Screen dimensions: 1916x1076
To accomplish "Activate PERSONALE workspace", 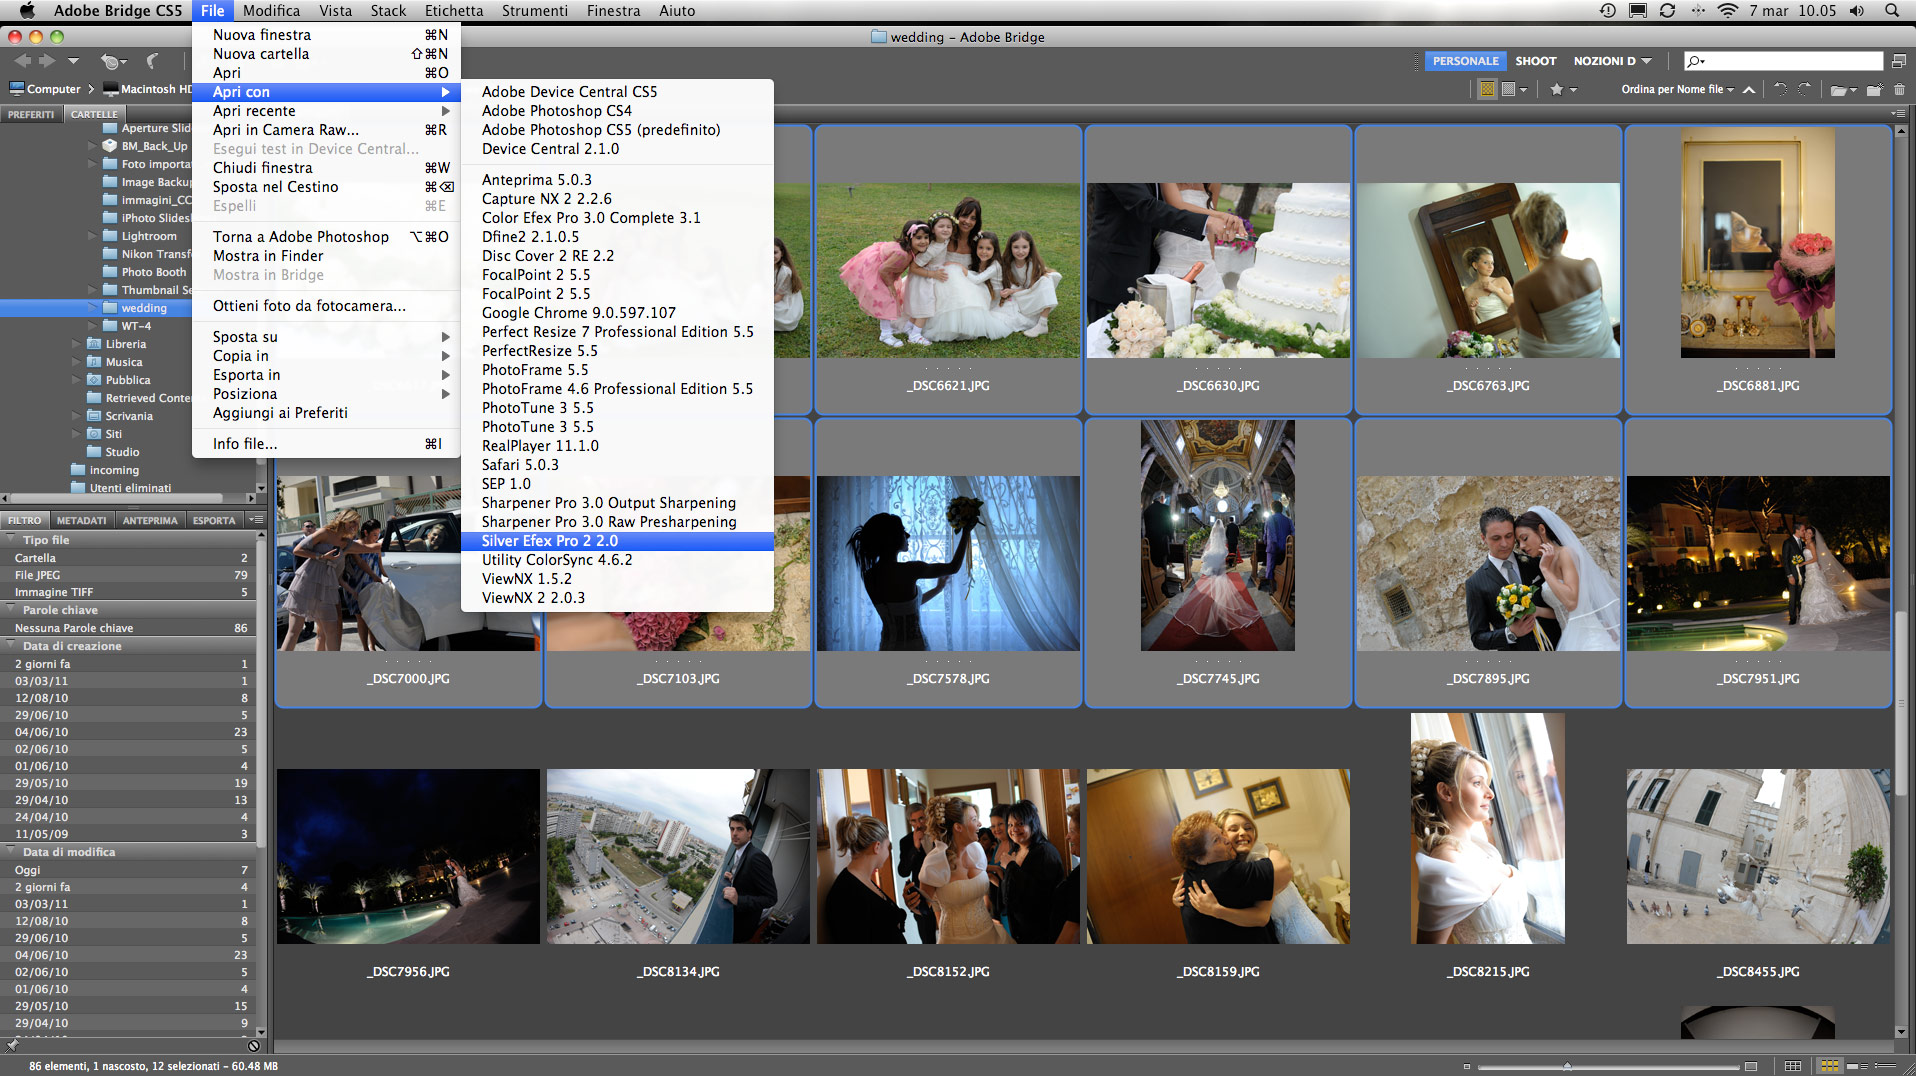I will 1465,61.
